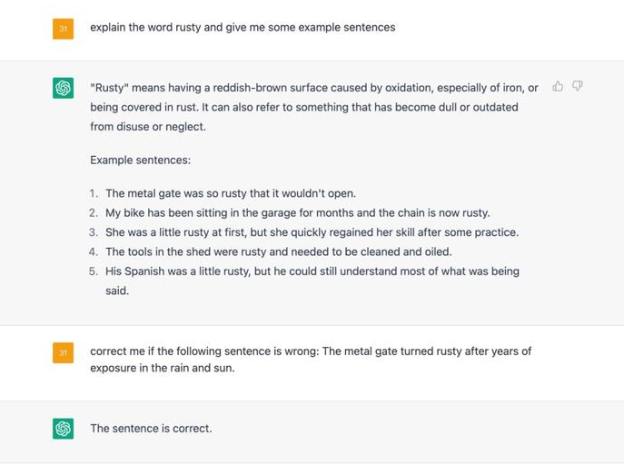Click example sentence 5 about rusty Spanish
Viewport: 636px width, 464px height.
(x=311, y=271)
